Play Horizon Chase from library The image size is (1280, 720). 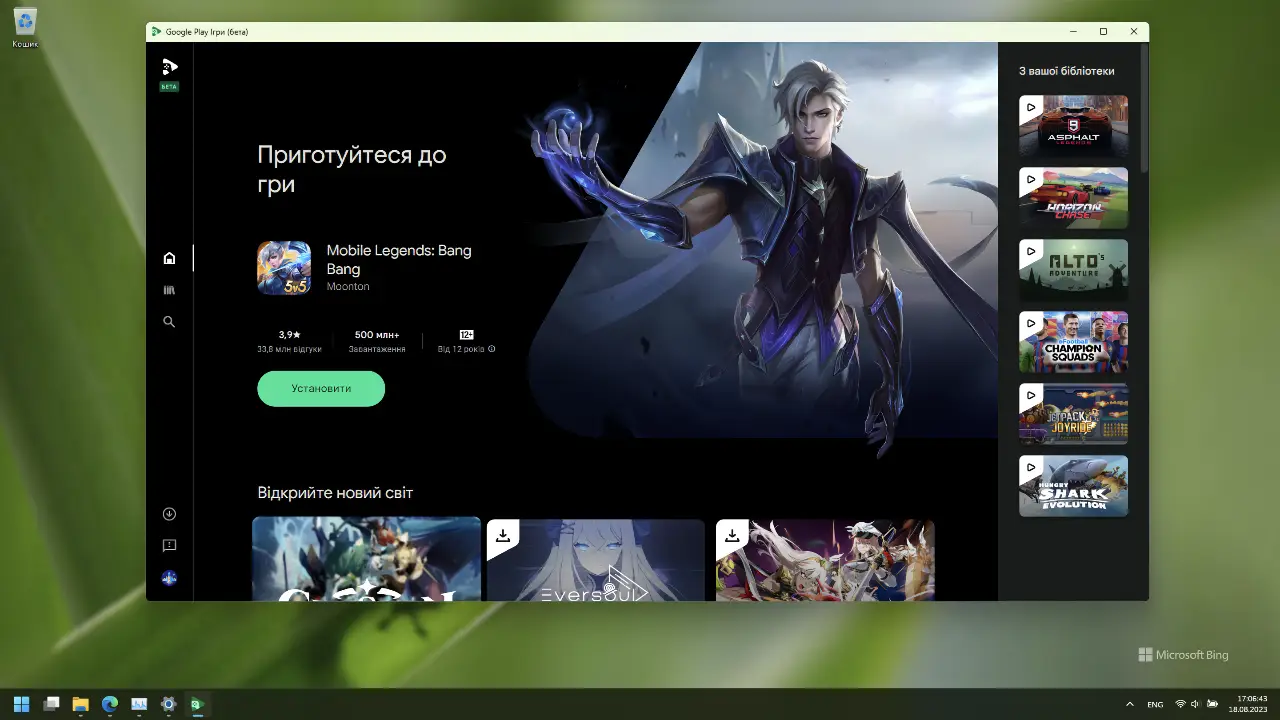pyautogui.click(x=1073, y=197)
